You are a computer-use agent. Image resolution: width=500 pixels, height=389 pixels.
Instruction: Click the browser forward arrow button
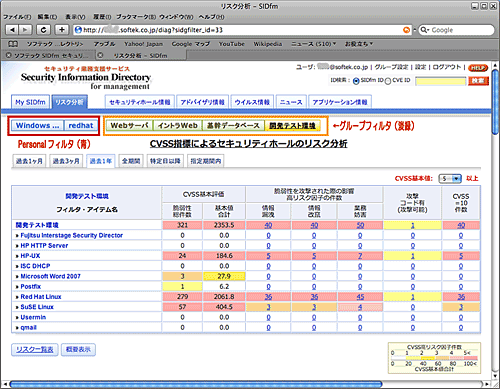tap(25, 30)
